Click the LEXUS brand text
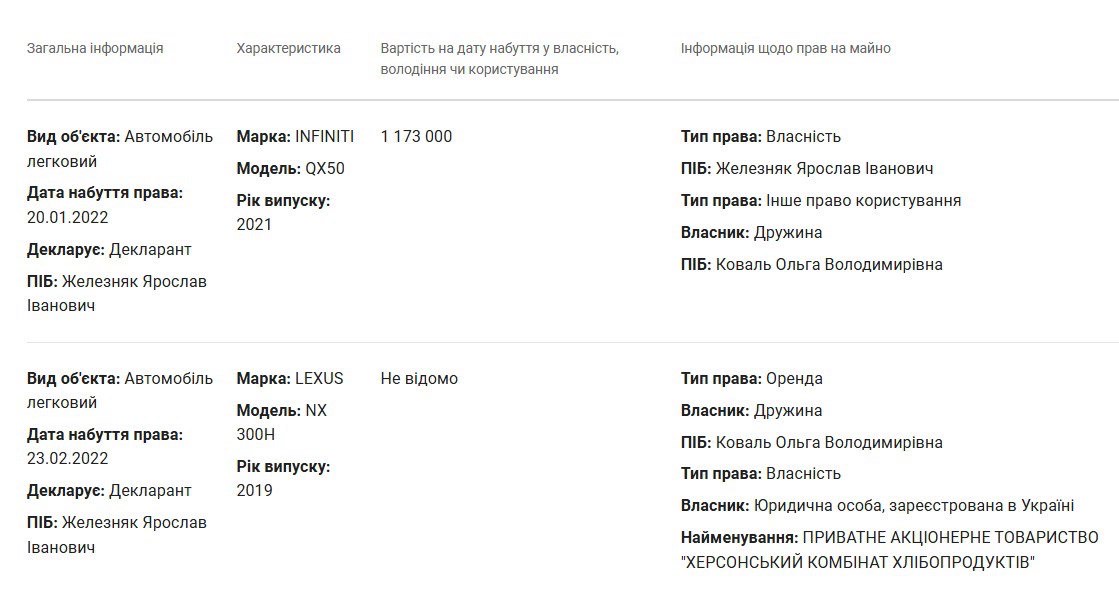1119x604 pixels. (319, 378)
